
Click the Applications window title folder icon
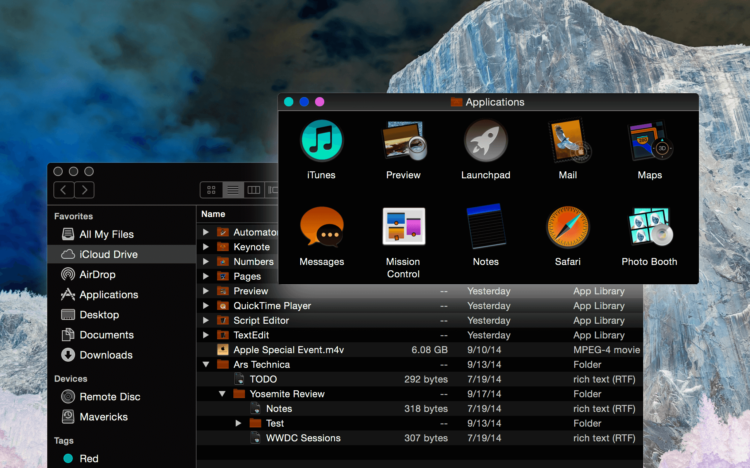[x=456, y=102]
